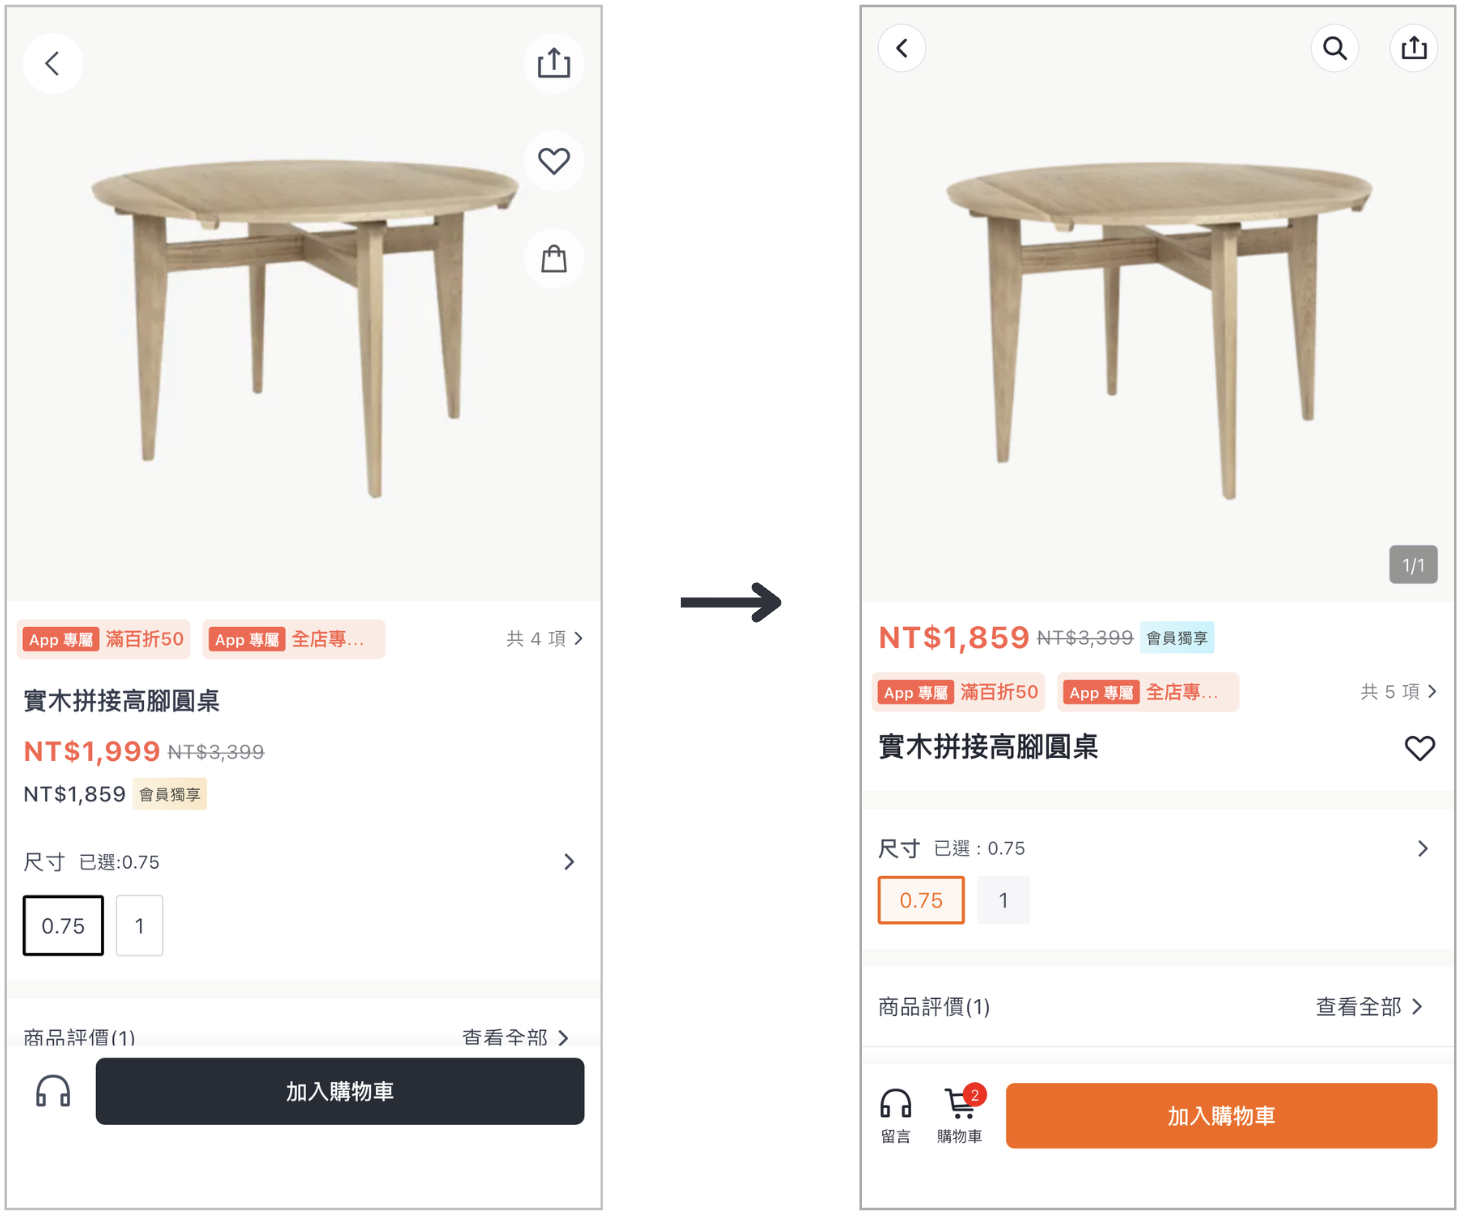
Task: Tap the heart icon beside right product title
Action: coord(1420,748)
